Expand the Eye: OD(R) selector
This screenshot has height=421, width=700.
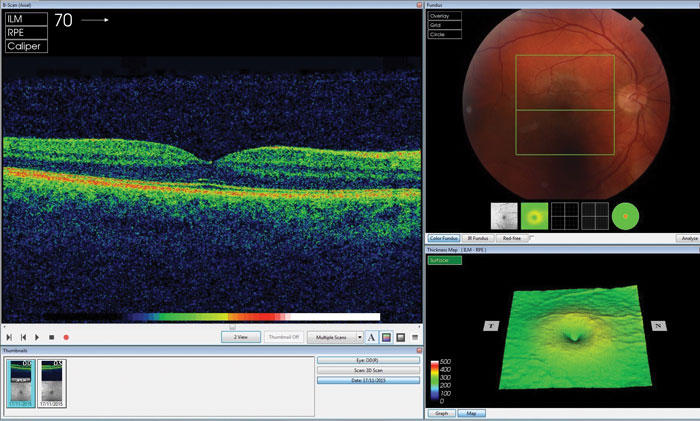[x=367, y=360]
